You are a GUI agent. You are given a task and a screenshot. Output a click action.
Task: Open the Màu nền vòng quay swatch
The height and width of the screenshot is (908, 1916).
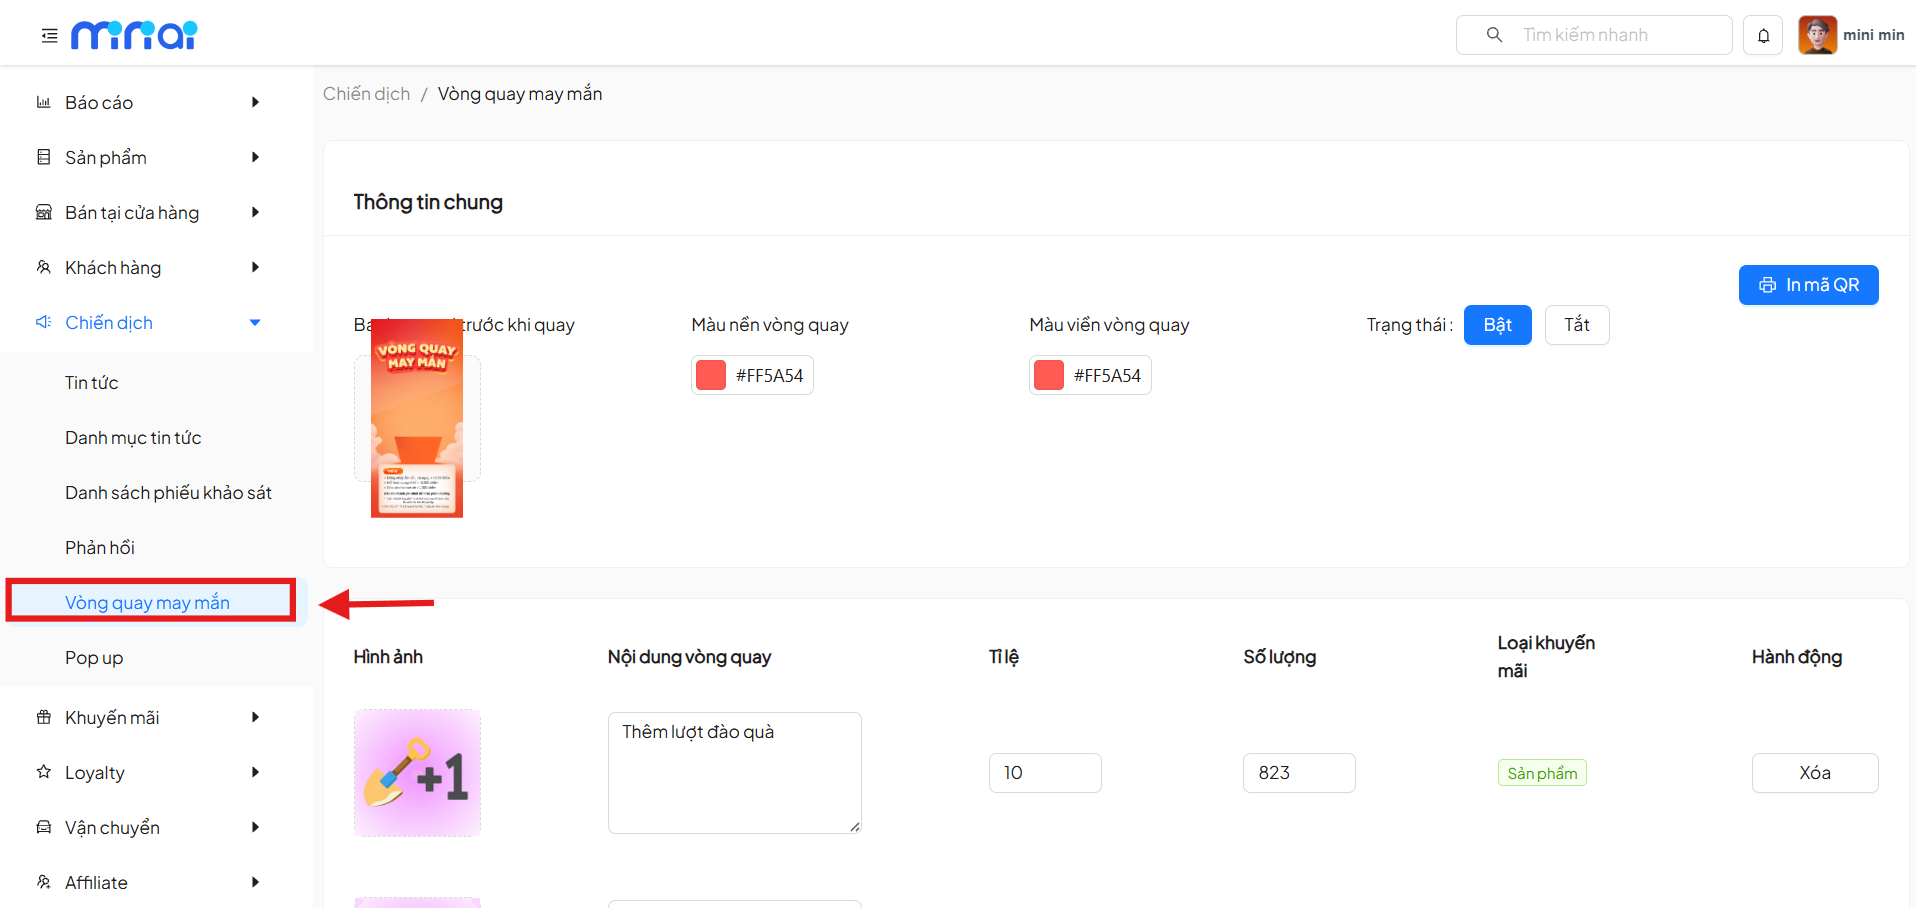pyautogui.click(x=711, y=375)
